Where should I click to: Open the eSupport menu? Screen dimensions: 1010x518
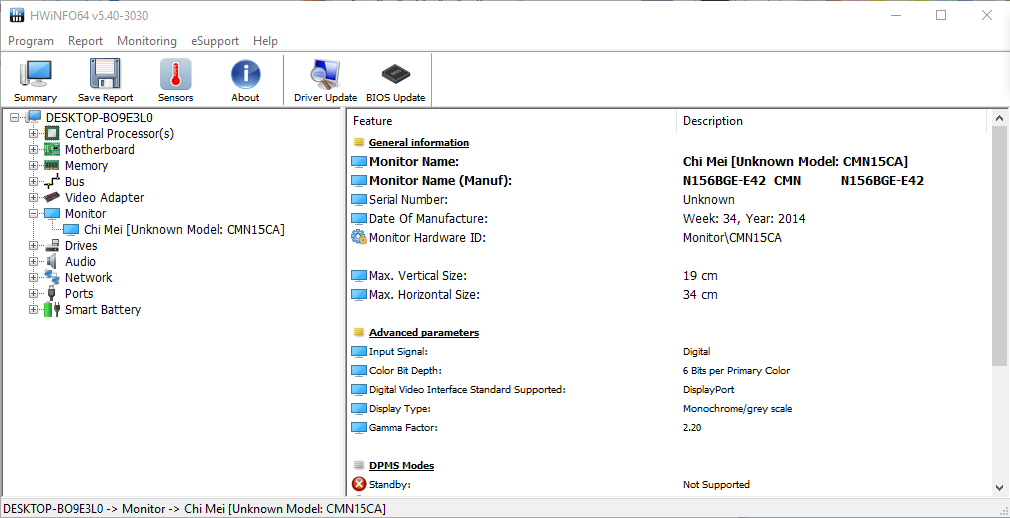[x=215, y=41]
